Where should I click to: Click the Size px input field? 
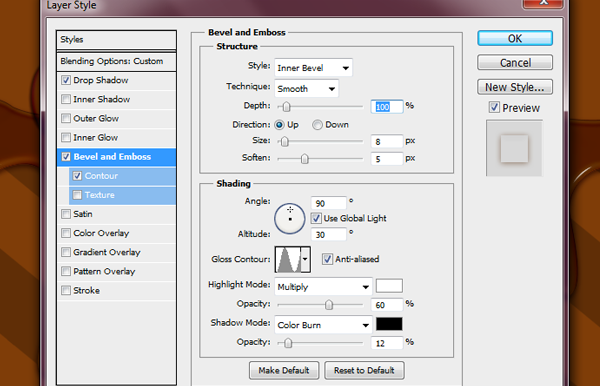[x=387, y=142]
